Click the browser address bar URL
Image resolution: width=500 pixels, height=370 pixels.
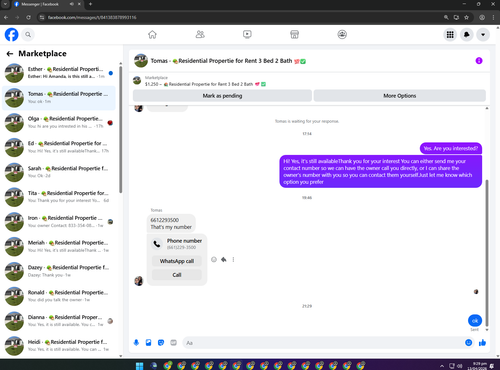[92, 17]
